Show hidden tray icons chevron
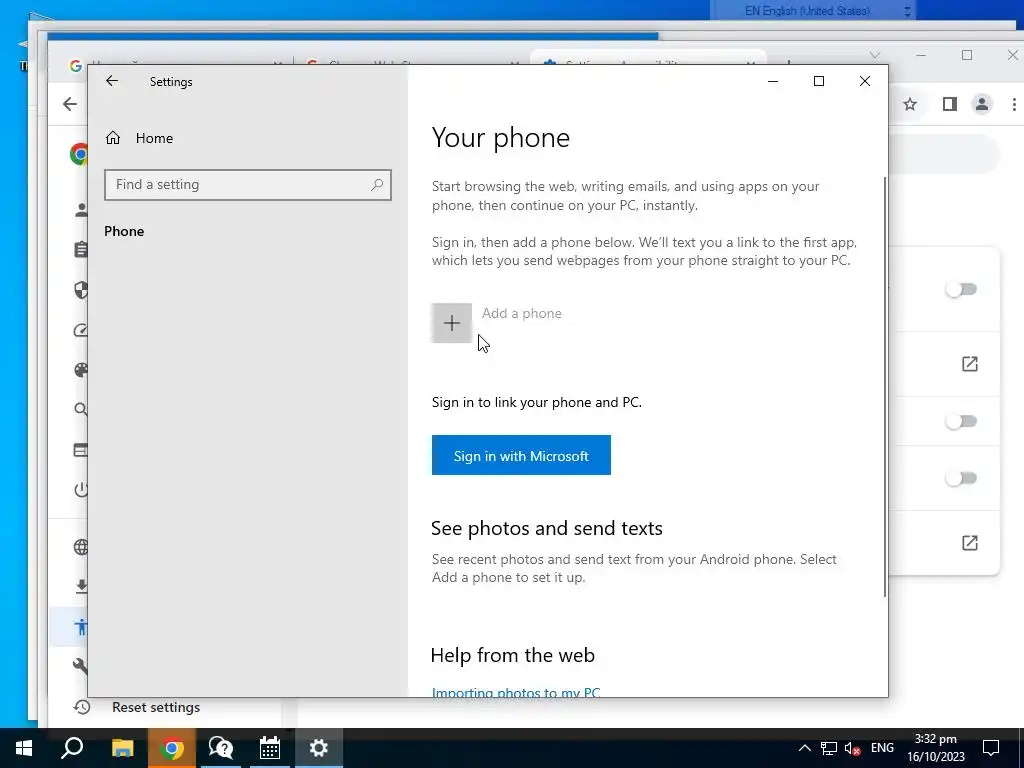This screenshot has width=1024, height=768. click(x=805, y=748)
